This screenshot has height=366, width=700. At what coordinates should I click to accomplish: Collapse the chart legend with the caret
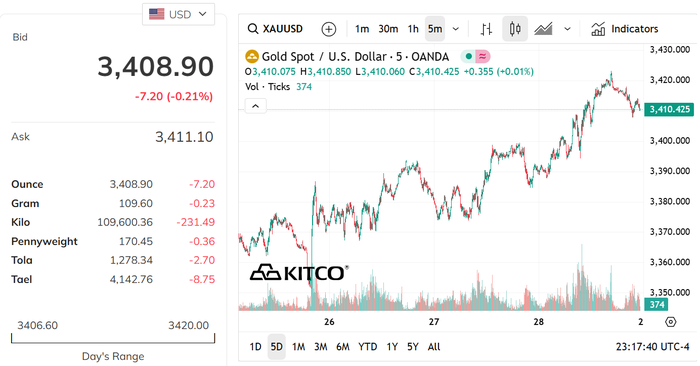click(255, 106)
